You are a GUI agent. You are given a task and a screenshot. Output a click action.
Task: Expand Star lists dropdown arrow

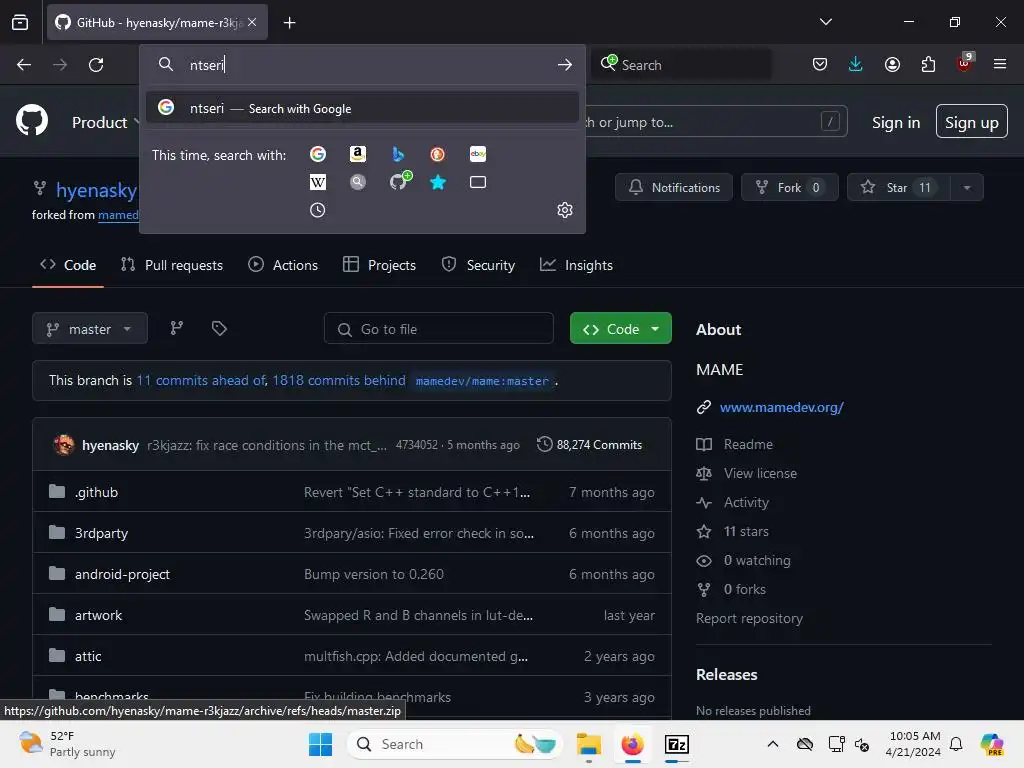coord(967,188)
